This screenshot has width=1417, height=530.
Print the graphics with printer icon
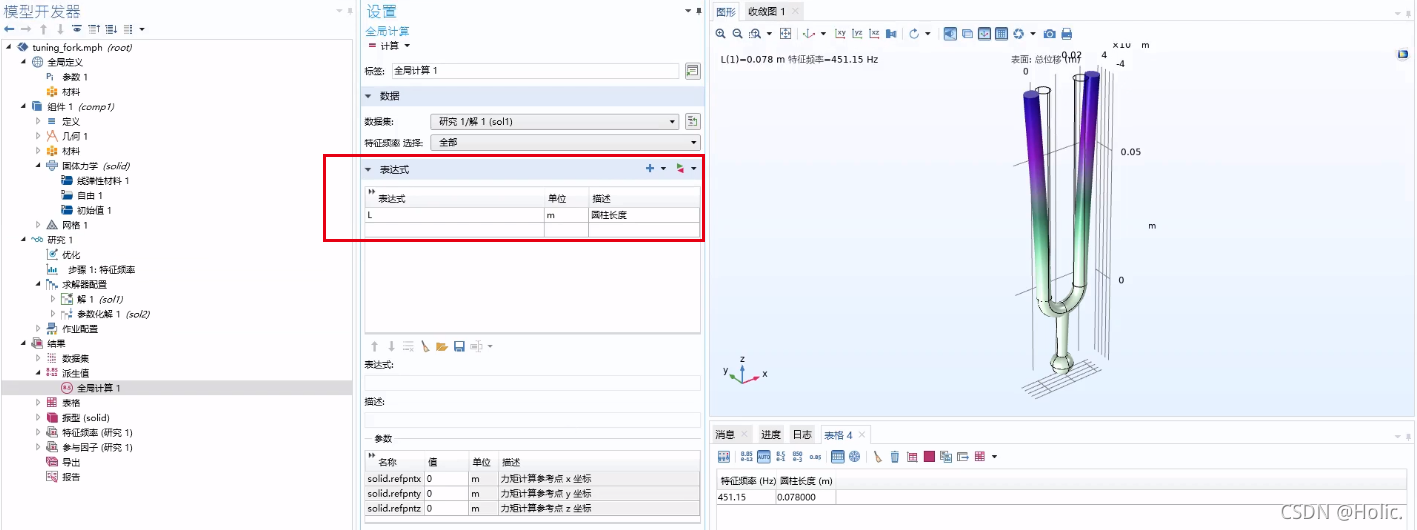(x=1066, y=33)
